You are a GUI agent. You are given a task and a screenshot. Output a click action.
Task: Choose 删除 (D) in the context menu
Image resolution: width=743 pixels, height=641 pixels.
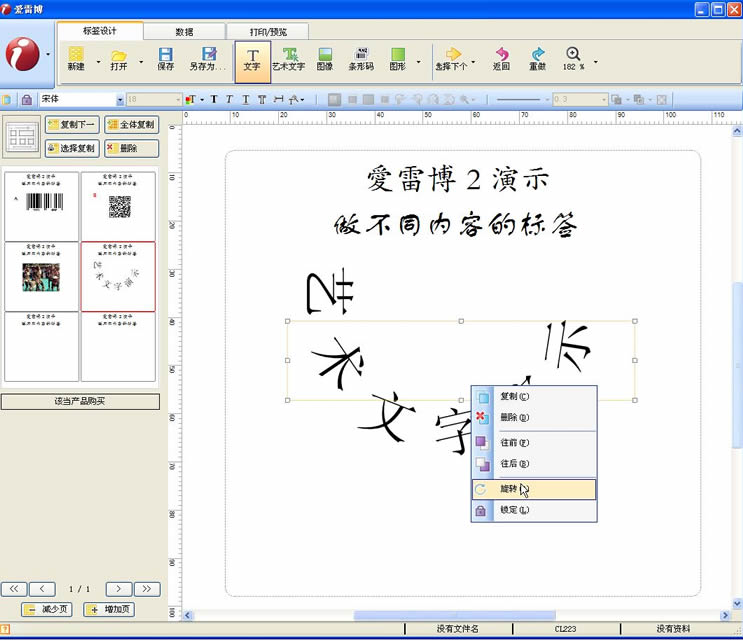pyautogui.click(x=534, y=417)
